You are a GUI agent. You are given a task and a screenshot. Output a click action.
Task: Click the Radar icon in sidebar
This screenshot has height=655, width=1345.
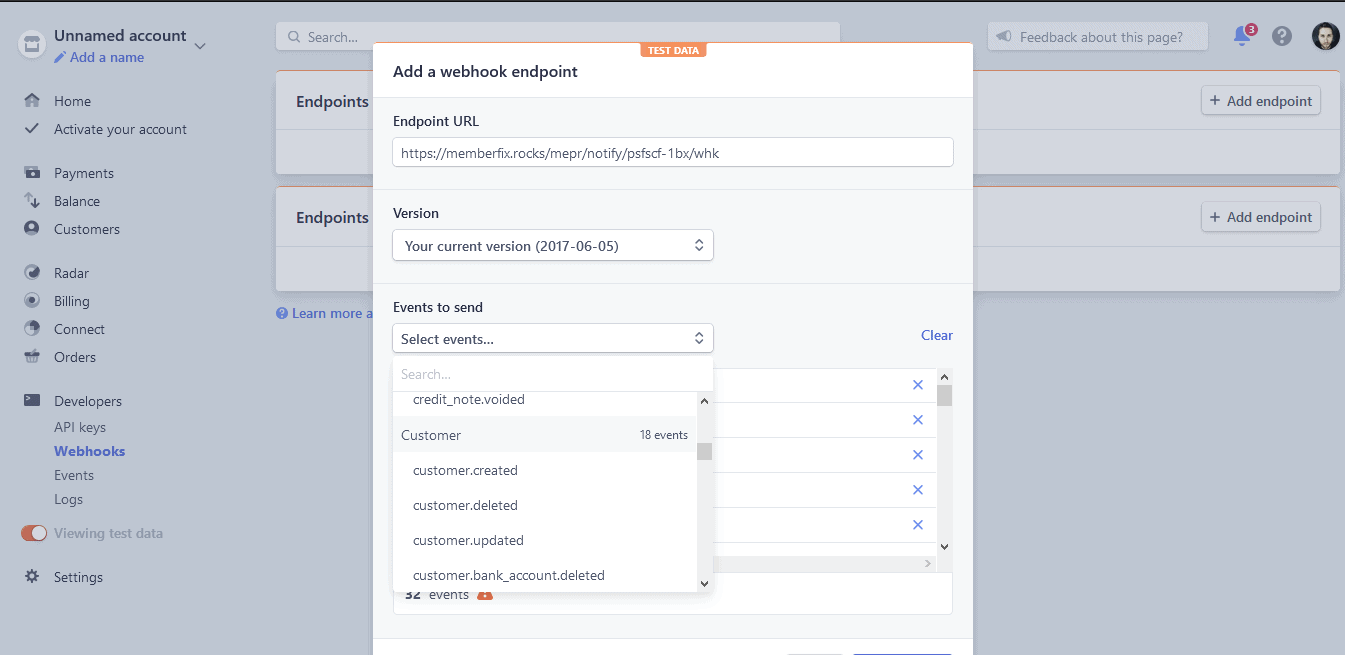(x=32, y=273)
